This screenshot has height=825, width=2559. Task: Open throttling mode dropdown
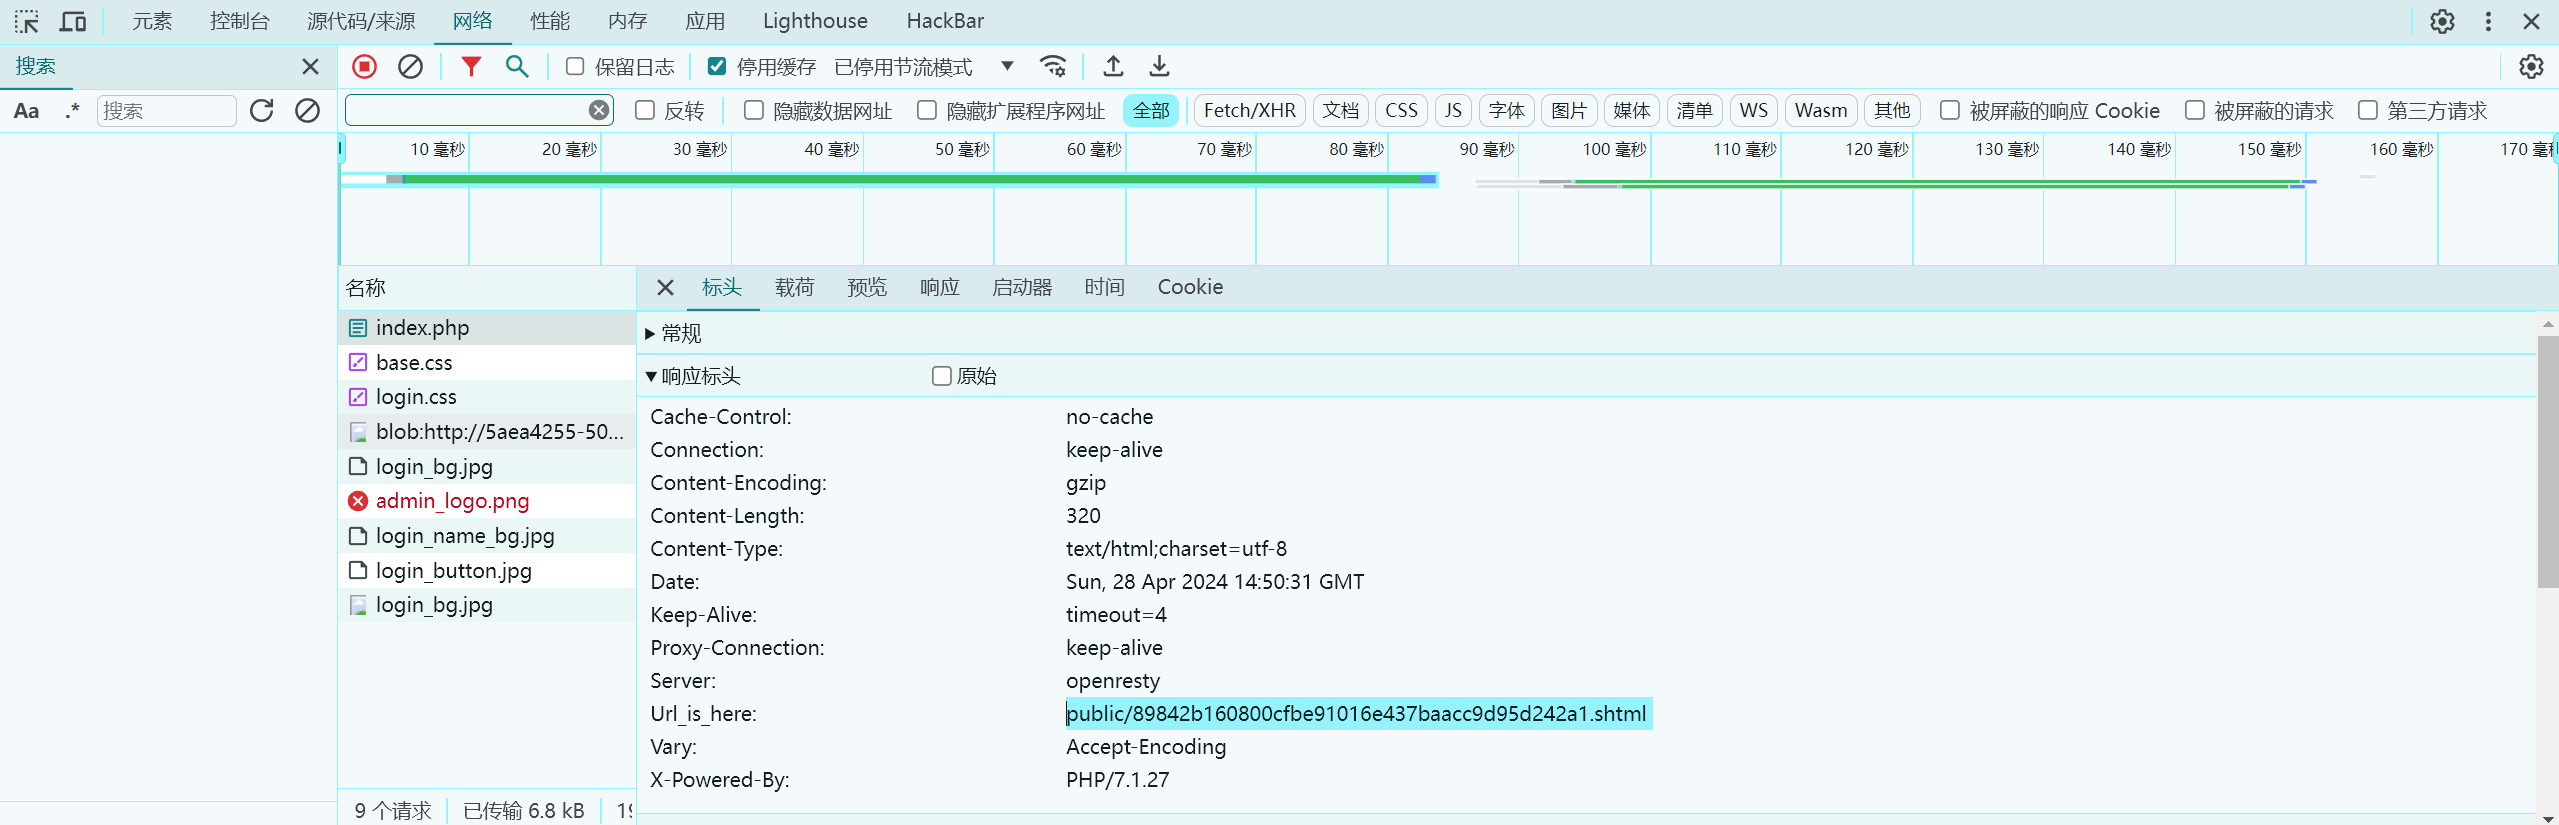pyautogui.click(x=925, y=66)
